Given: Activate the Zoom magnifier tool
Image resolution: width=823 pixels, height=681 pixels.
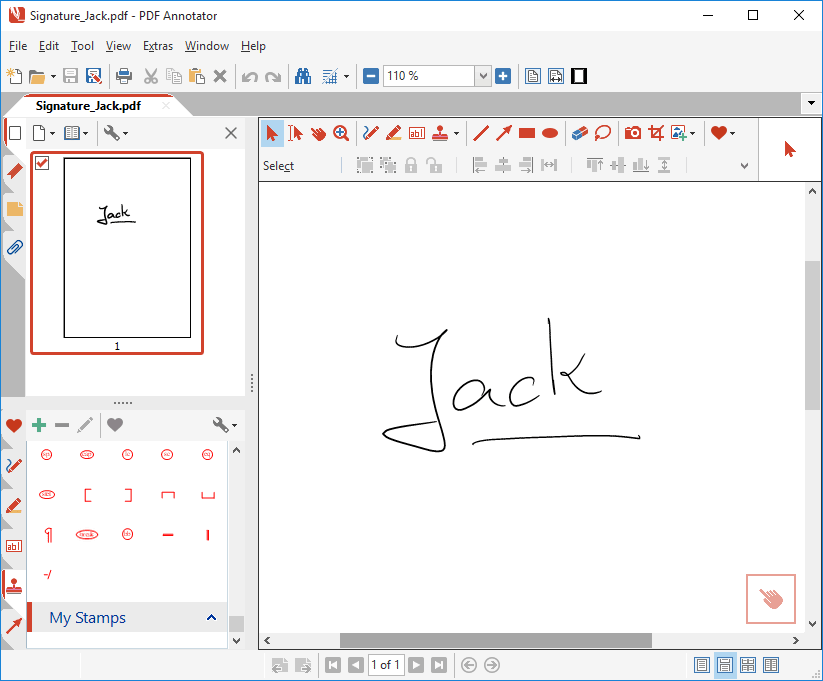Looking at the screenshot, I should tap(342, 132).
